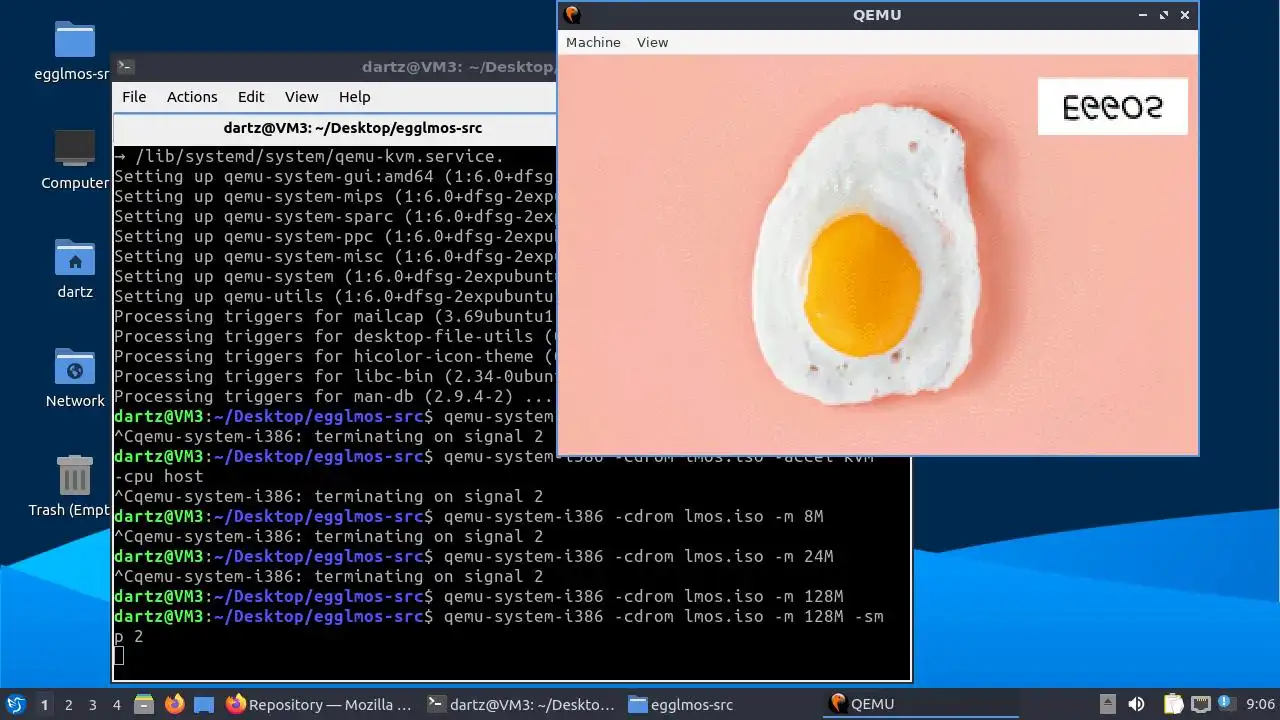Click the QEMU taskbar entry
Screen dimensions: 1280x720
click(922, 704)
